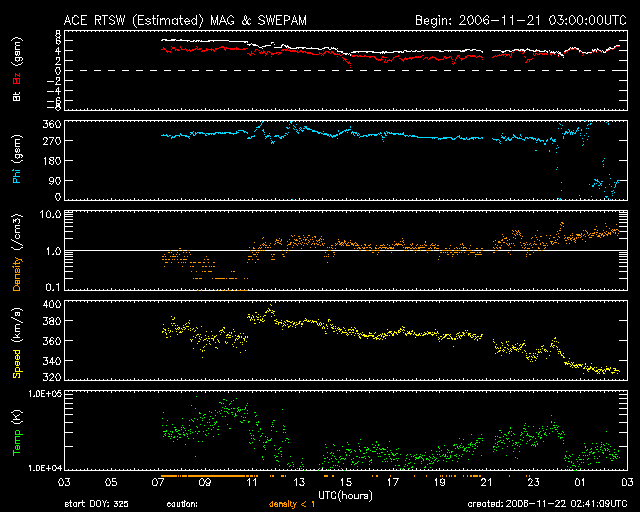Click the '380' tick on the Speed axis
Image resolution: width=640 pixels, height=512 pixels.
(52, 321)
